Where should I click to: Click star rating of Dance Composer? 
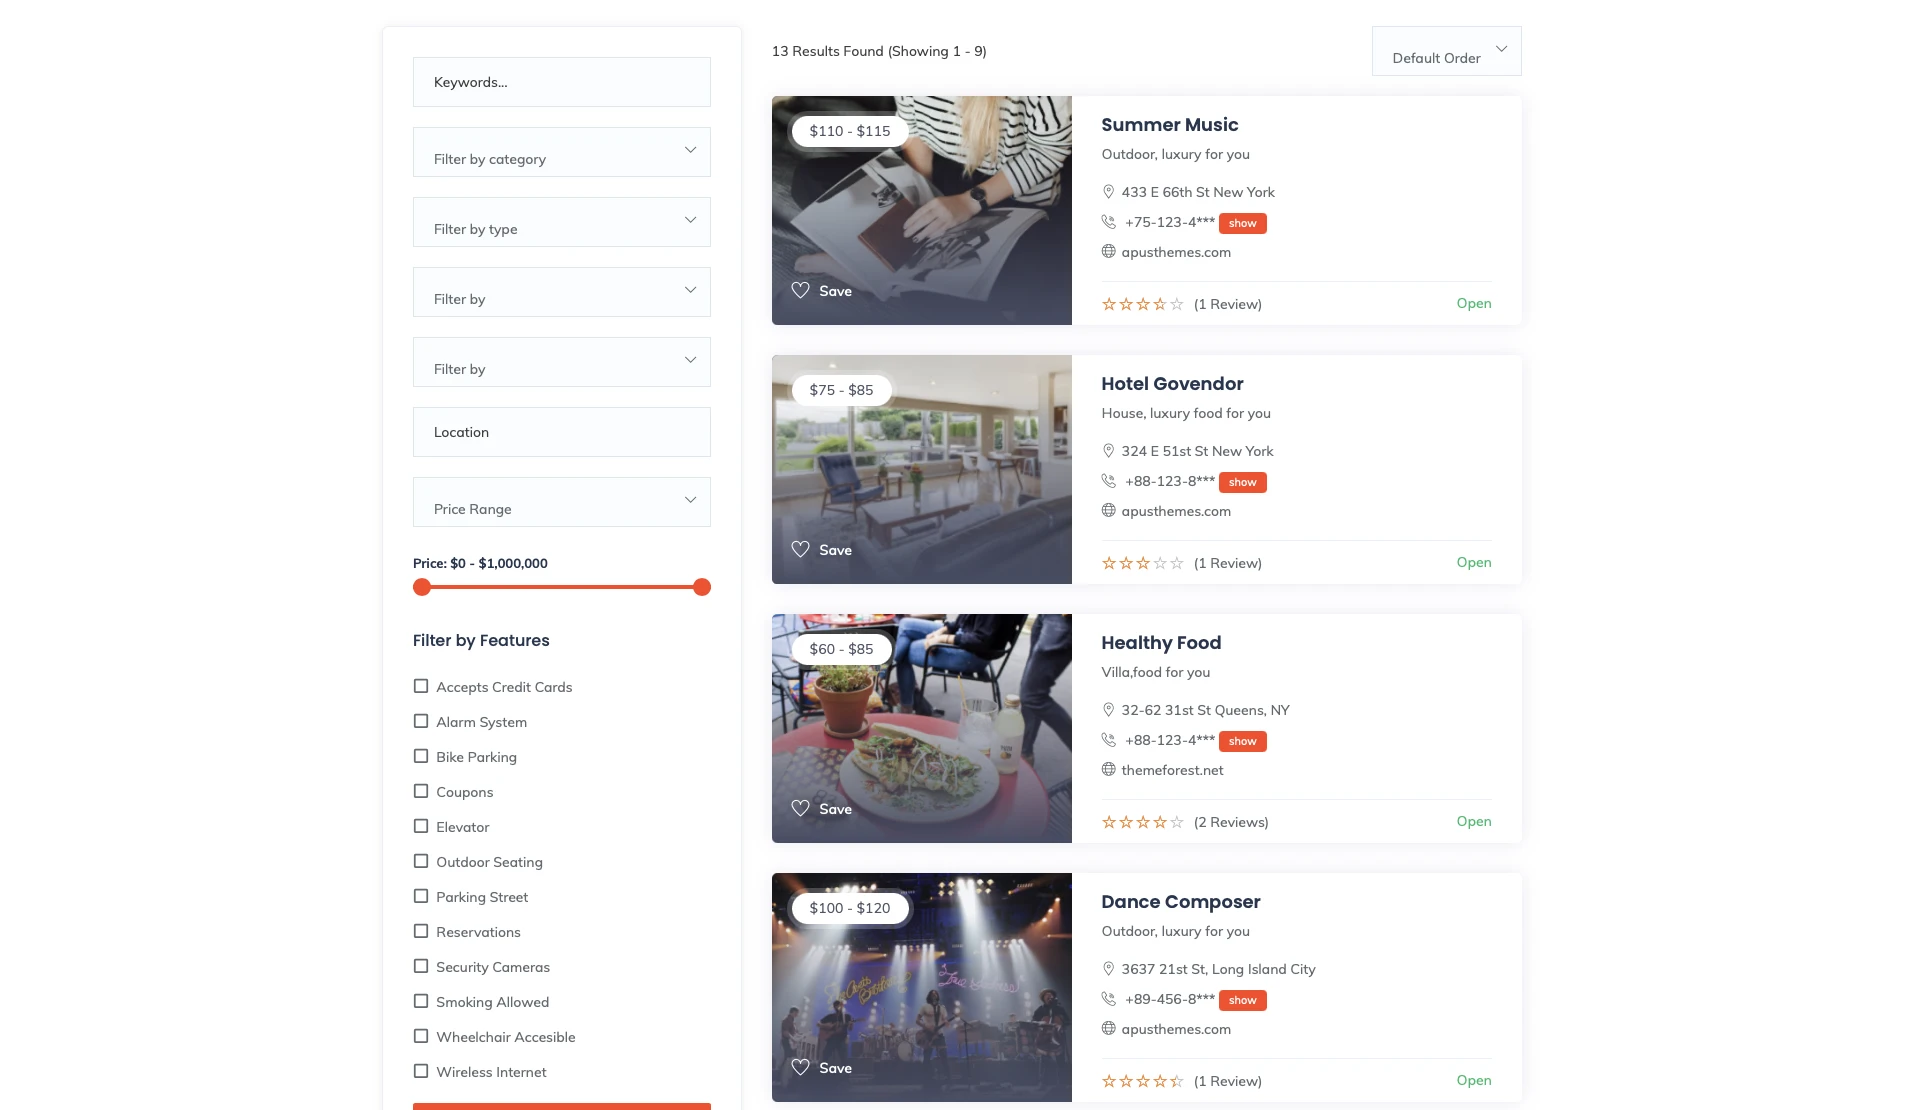[x=1142, y=1081]
